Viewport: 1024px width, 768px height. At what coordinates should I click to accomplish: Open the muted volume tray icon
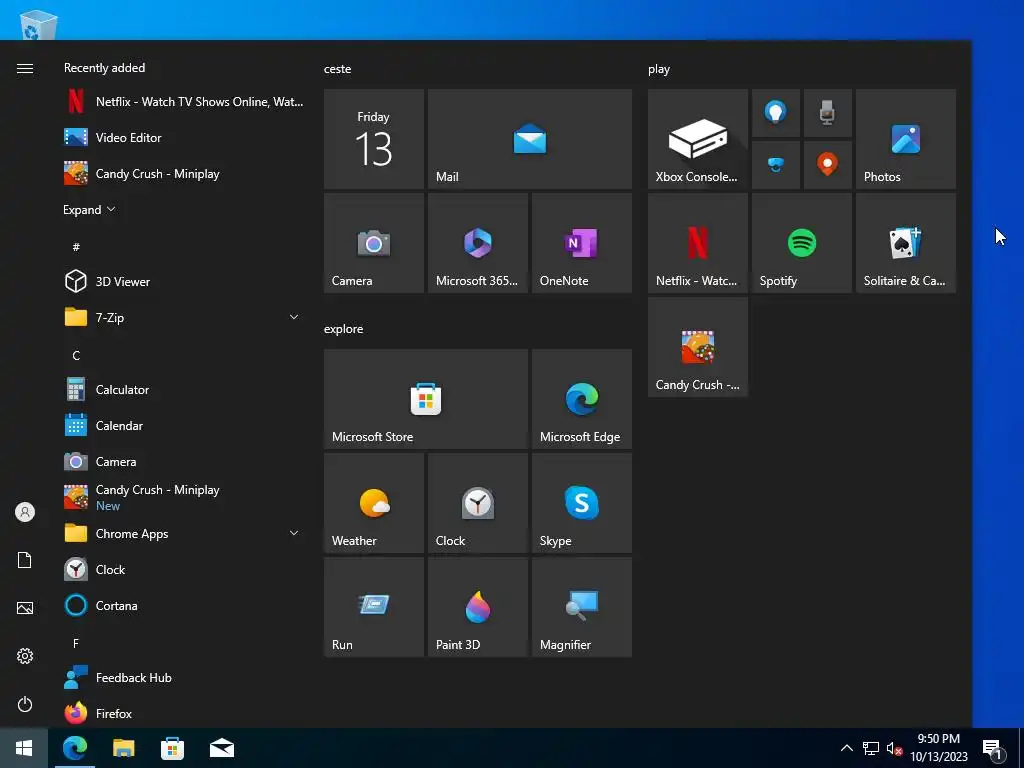pyautogui.click(x=894, y=748)
